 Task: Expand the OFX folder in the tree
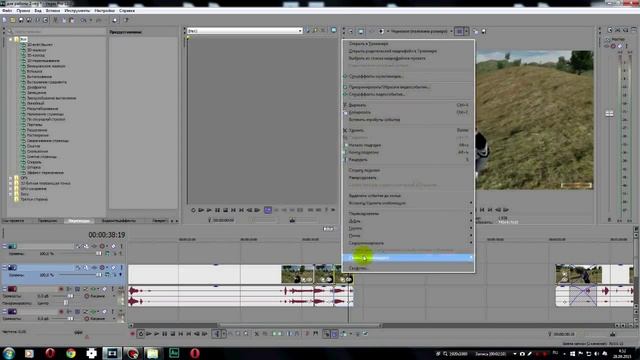tap(11, 178)
